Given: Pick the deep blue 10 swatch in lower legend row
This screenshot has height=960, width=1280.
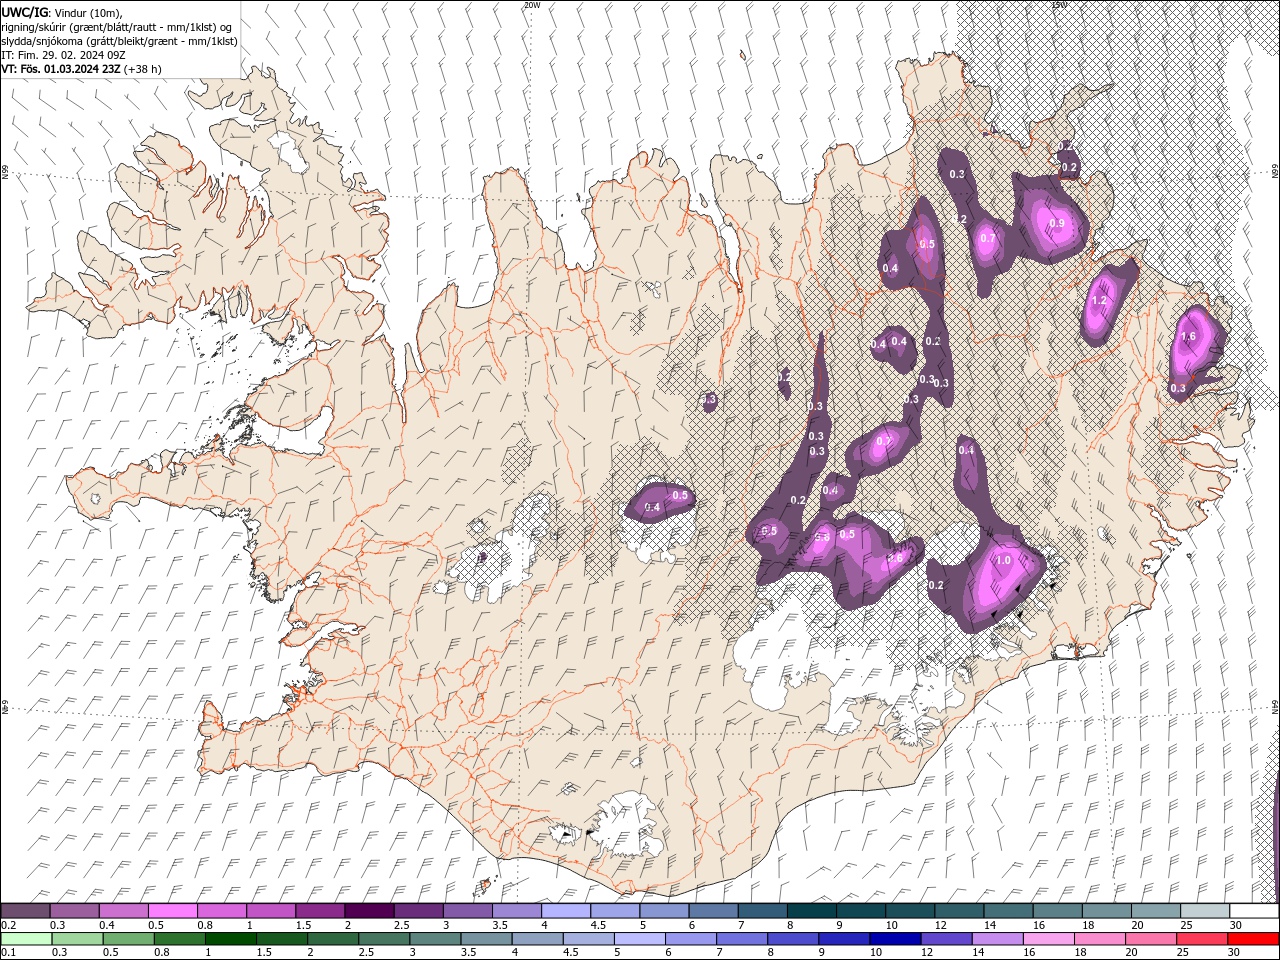Looking at the screenshot, I should pos(894,939).
